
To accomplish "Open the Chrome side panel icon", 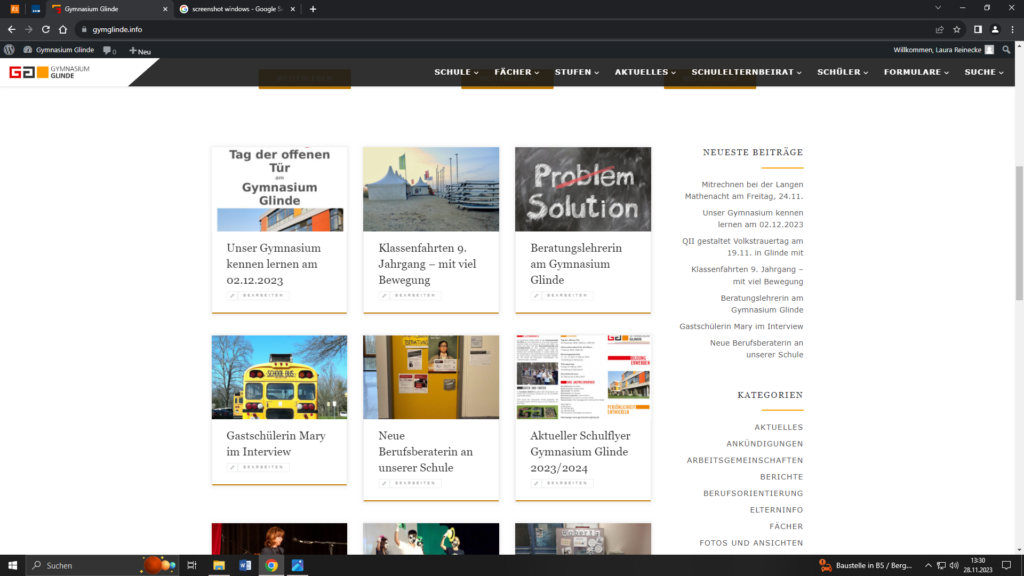I will point(977,29).
